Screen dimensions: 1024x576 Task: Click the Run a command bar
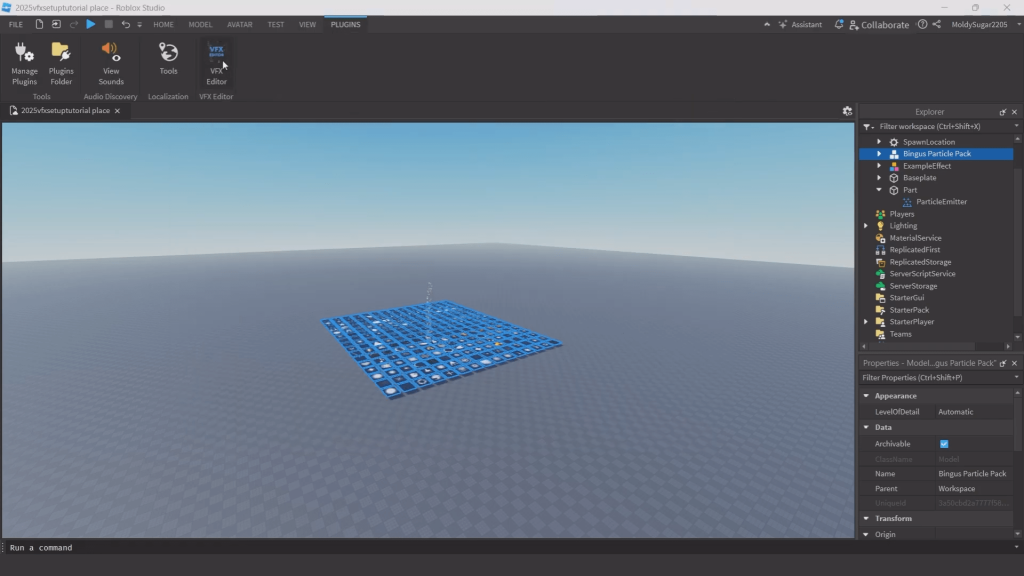tap(509, 547)
